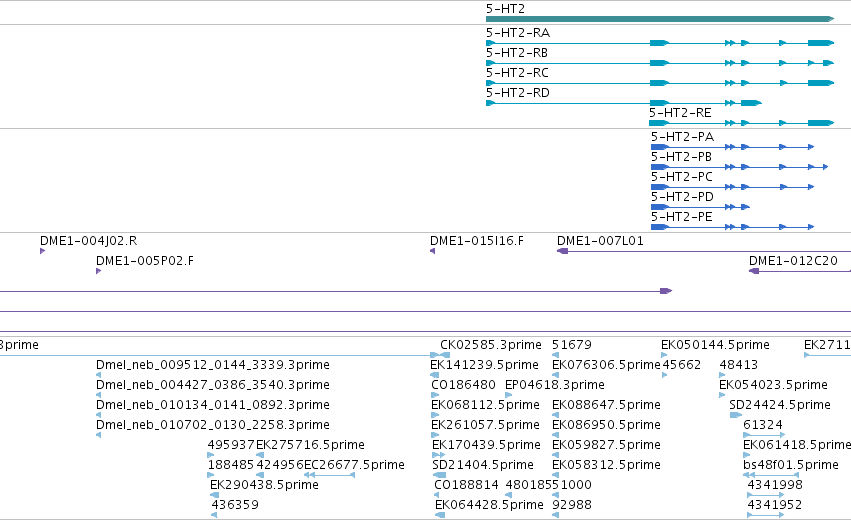Screen dimensions: 851x520
Task: Click the 436359 feature label
Action: click(x=235, y=505)
